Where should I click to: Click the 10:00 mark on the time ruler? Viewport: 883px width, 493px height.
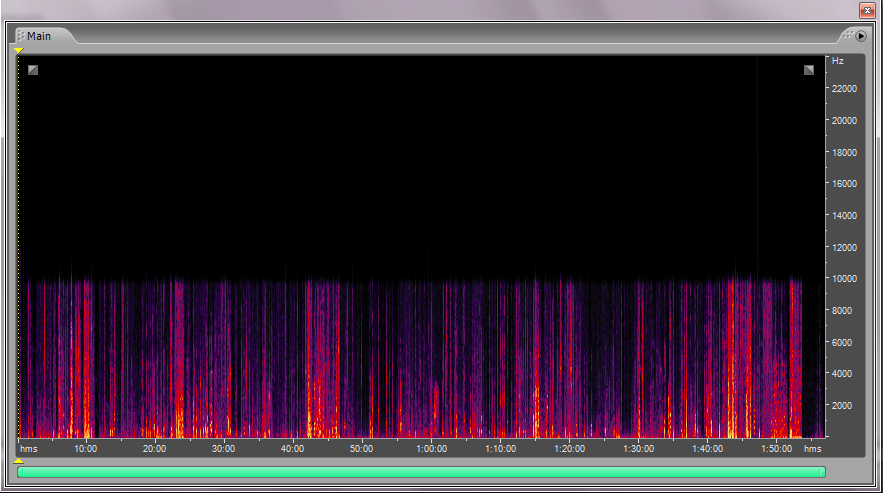[85, 449]
